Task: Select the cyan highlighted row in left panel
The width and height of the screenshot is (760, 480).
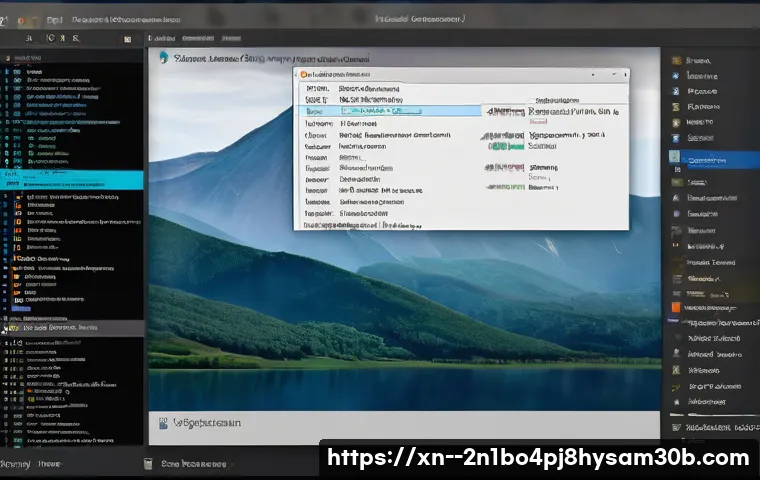Action: (x=72, y=179)
